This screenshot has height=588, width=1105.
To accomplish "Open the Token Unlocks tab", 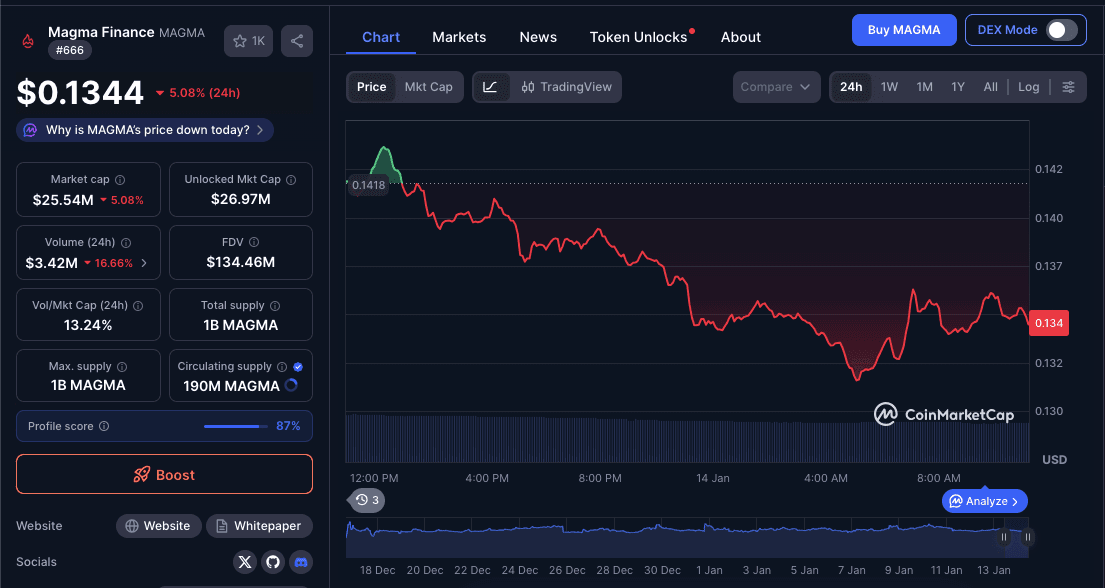I will pyautogui.click(x=638, y=37).
